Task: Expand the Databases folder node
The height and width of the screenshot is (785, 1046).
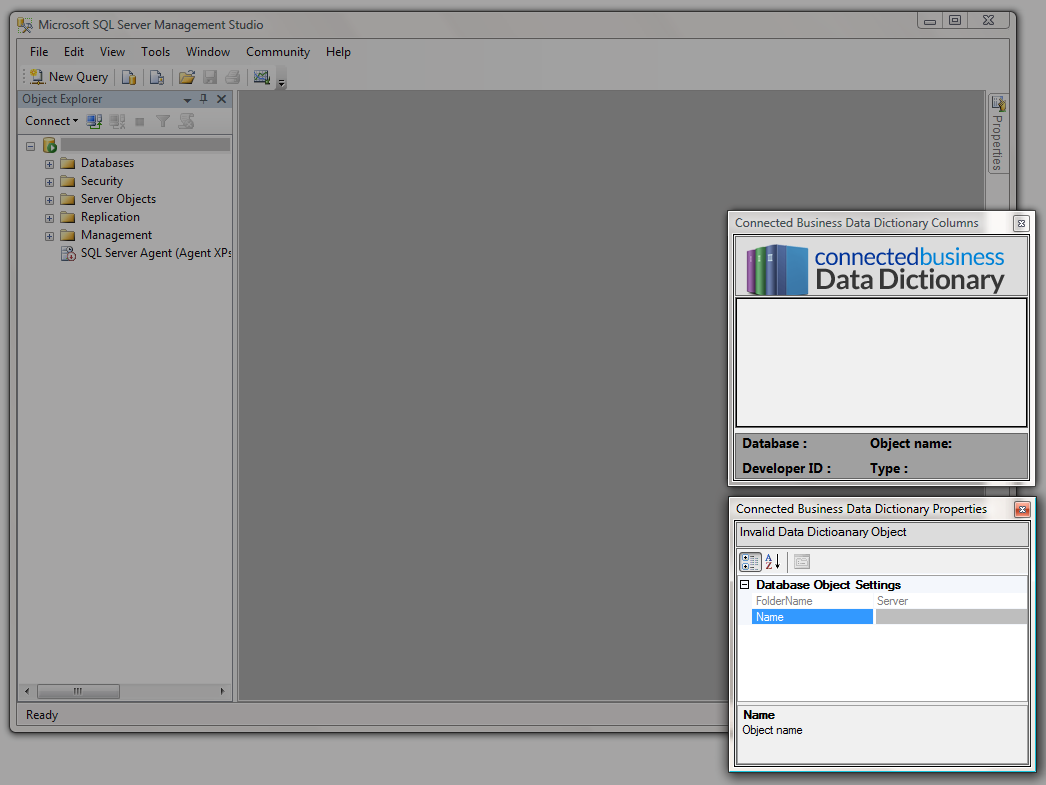Action: coord(49,164)
